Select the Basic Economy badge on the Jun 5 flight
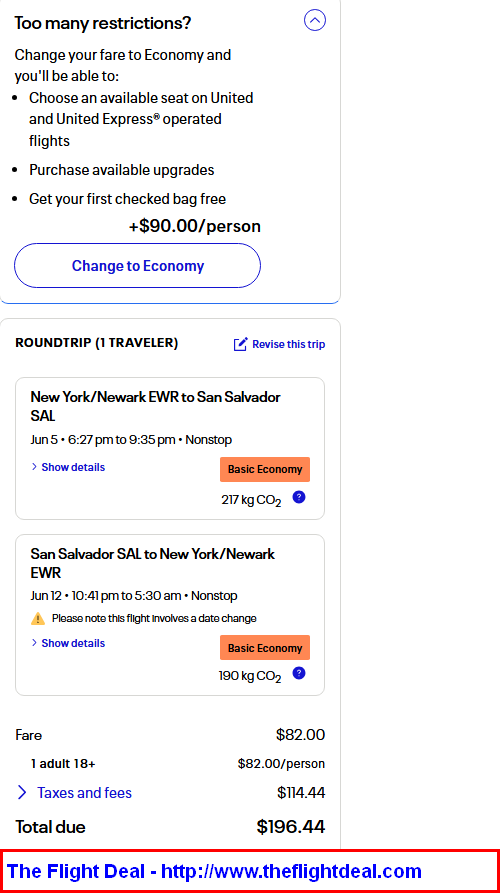This screenshot has height=893, width=500. click(x=265, y=469)
